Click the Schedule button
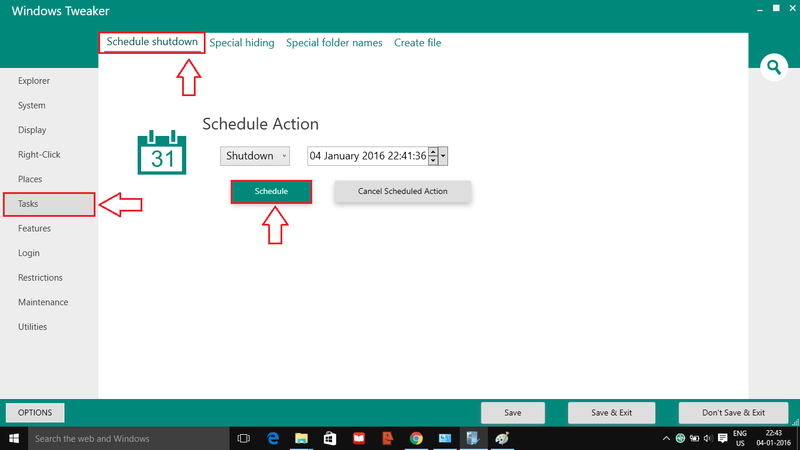The height and width of the screenshot is (450, 800). click(x=271, y=191)
